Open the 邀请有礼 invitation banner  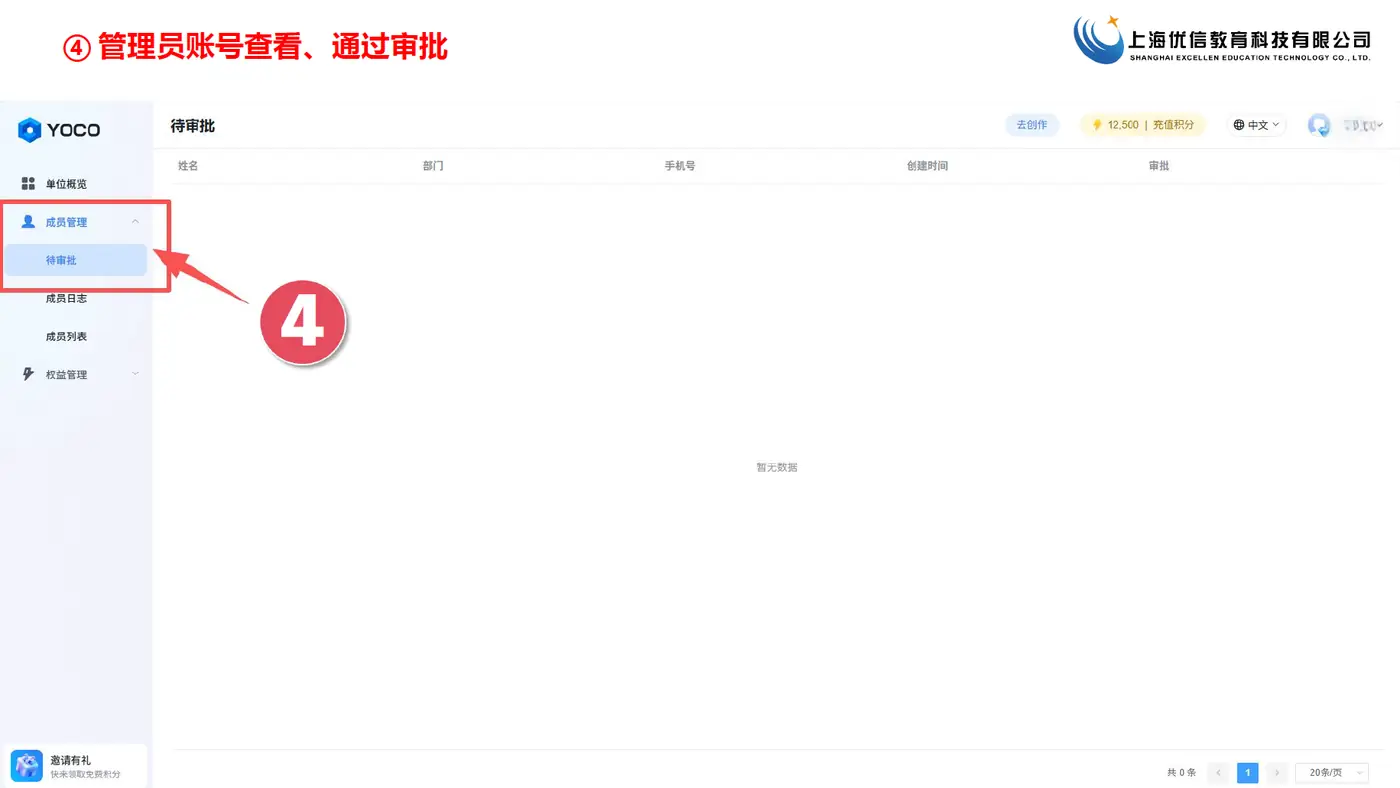(x=76, y=766)
